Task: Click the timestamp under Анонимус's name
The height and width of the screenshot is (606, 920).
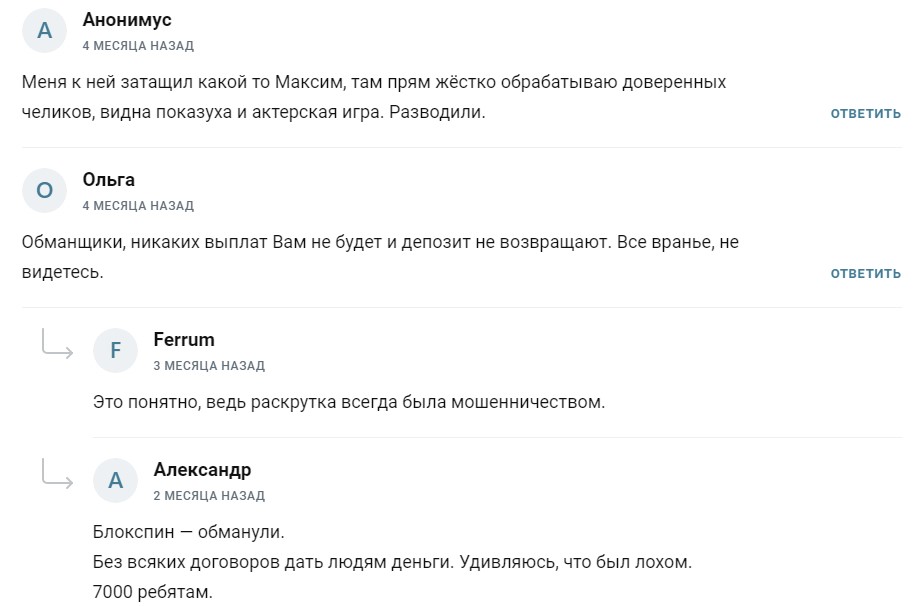Action: 138,46
